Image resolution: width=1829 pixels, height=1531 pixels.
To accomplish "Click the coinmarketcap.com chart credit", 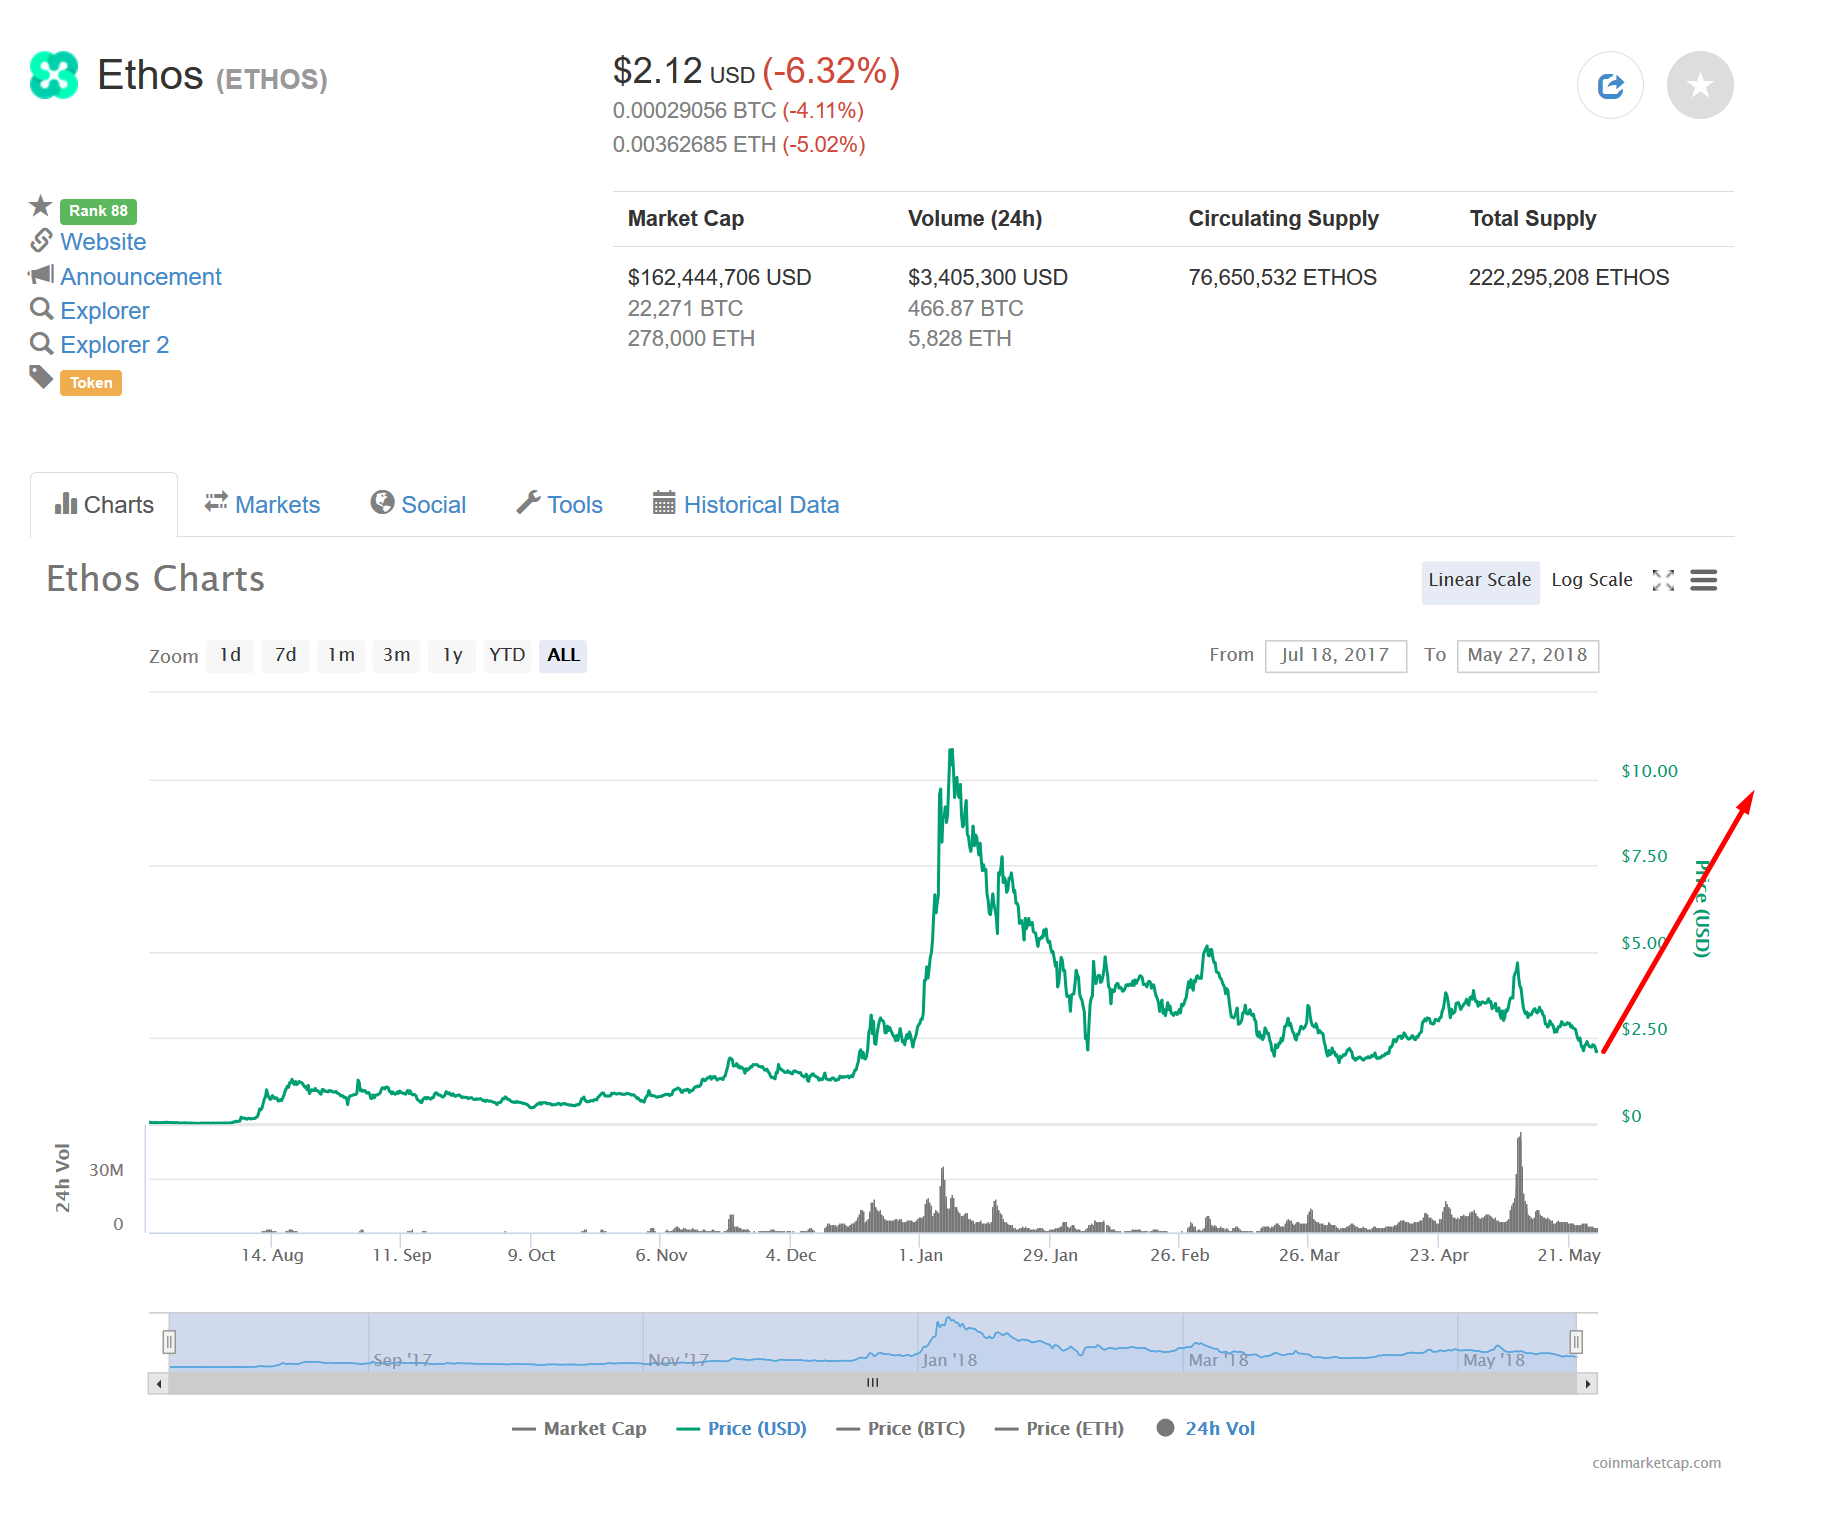I will click(1657, 1463).
